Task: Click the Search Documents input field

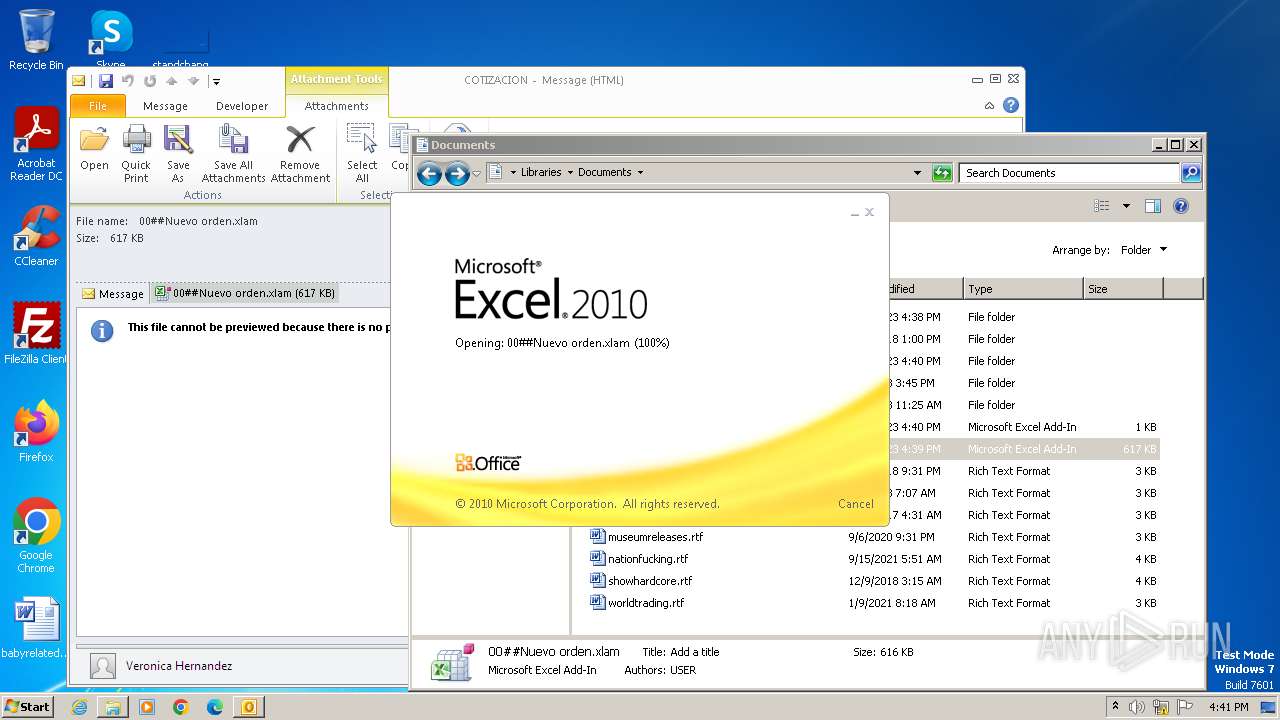Action: (1069, 173)
